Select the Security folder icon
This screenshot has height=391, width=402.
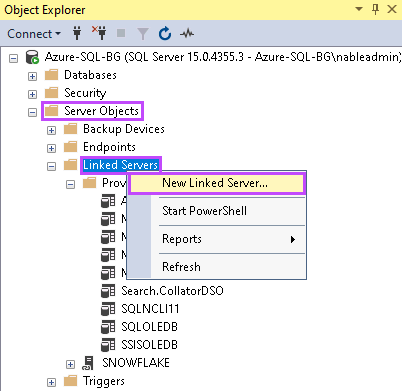(51, 93)
